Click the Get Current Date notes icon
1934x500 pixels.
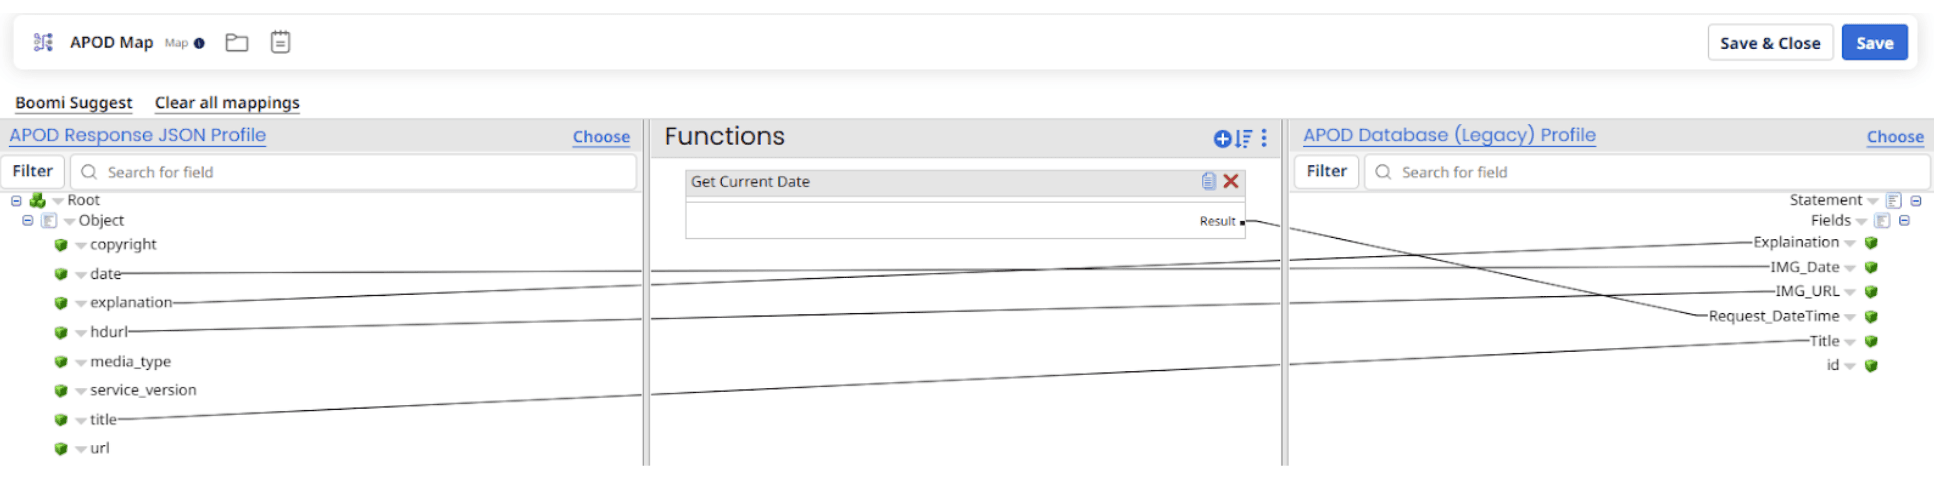pos(1209,181)
